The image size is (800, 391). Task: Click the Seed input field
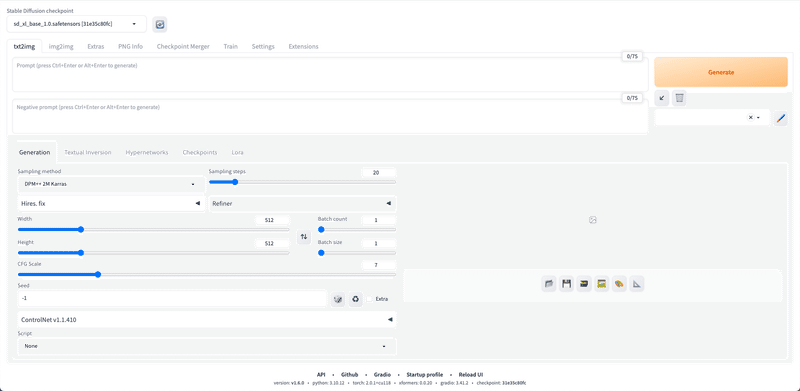click(x=172, y=299)
